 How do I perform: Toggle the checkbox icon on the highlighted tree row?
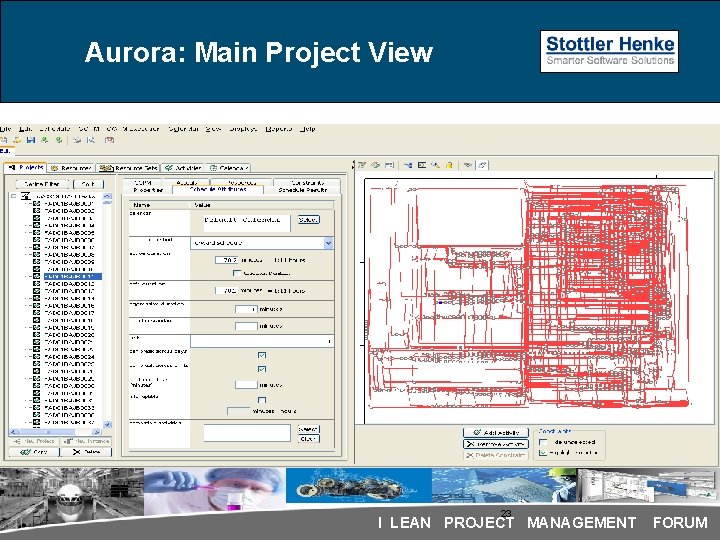36,276
